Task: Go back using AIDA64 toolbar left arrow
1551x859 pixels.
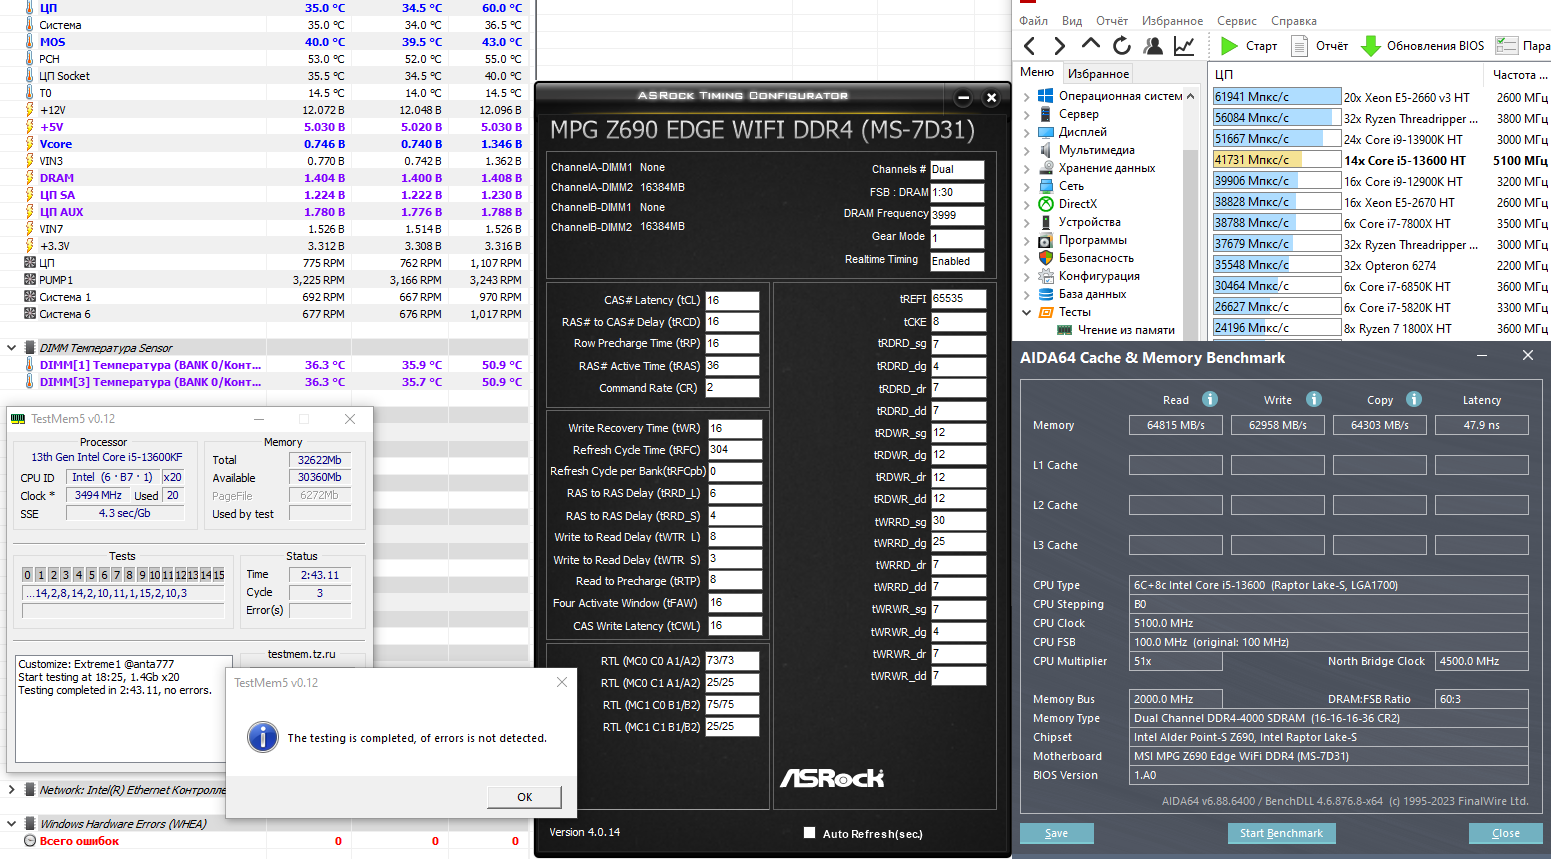Action: (x=1030, y=46)
